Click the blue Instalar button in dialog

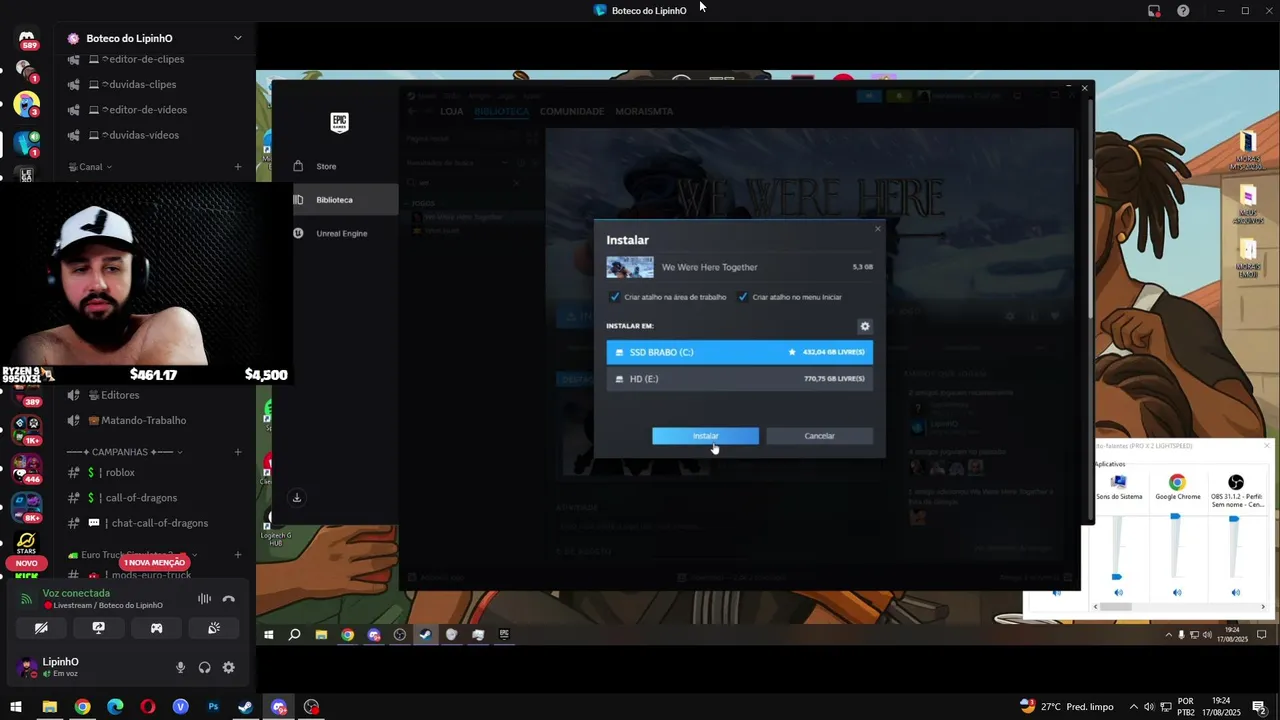coord(705,436)
